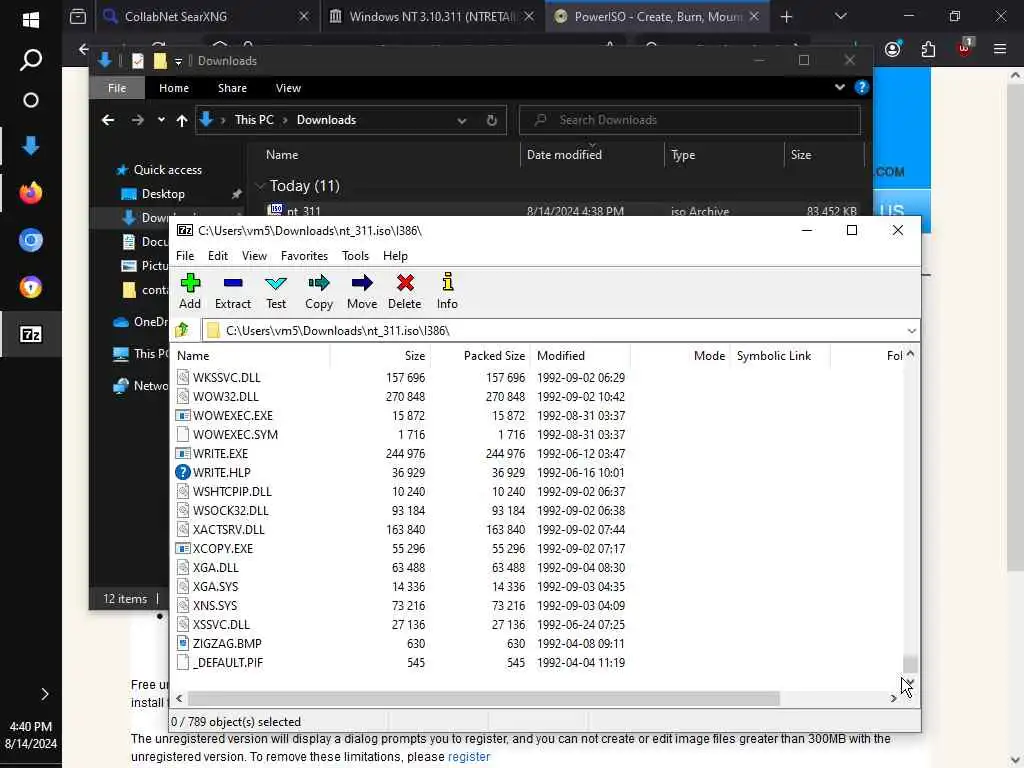The width and height of the screenshot is (1024, 768).
Task: Click the uBlock extension icon
Action: (x=965, y=48)
